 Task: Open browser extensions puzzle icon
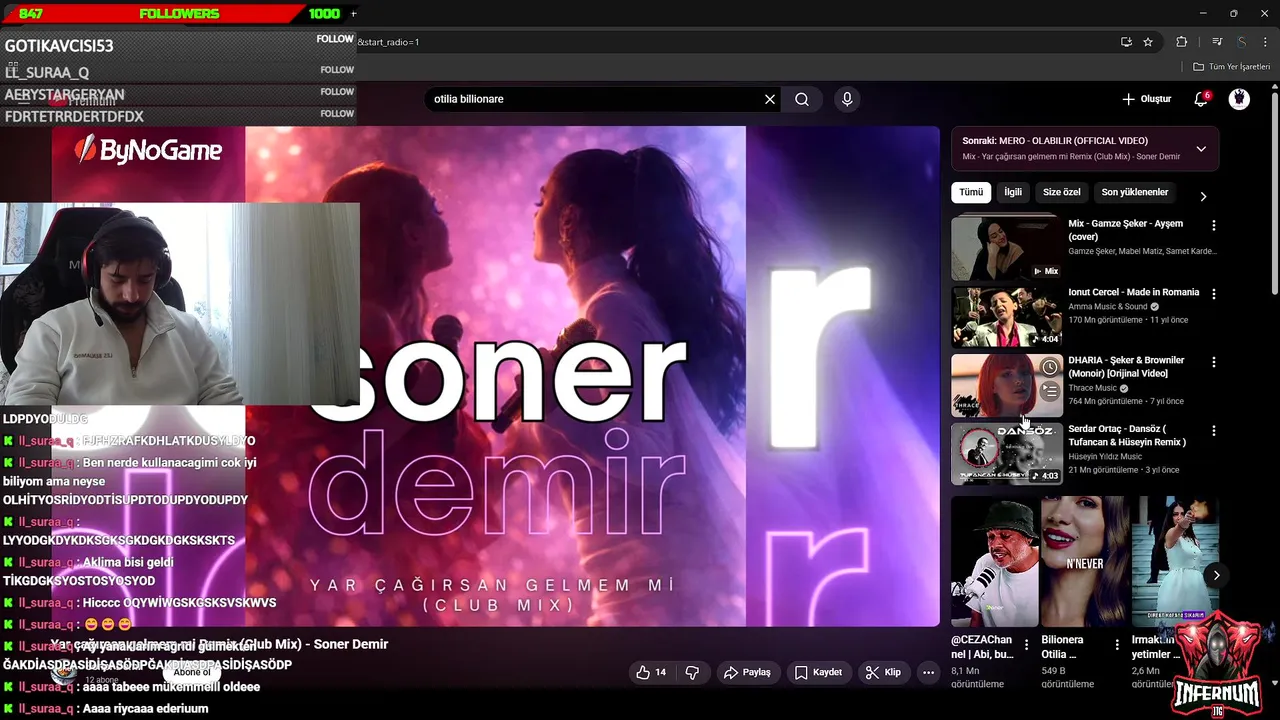click(x=1182, y=42)
